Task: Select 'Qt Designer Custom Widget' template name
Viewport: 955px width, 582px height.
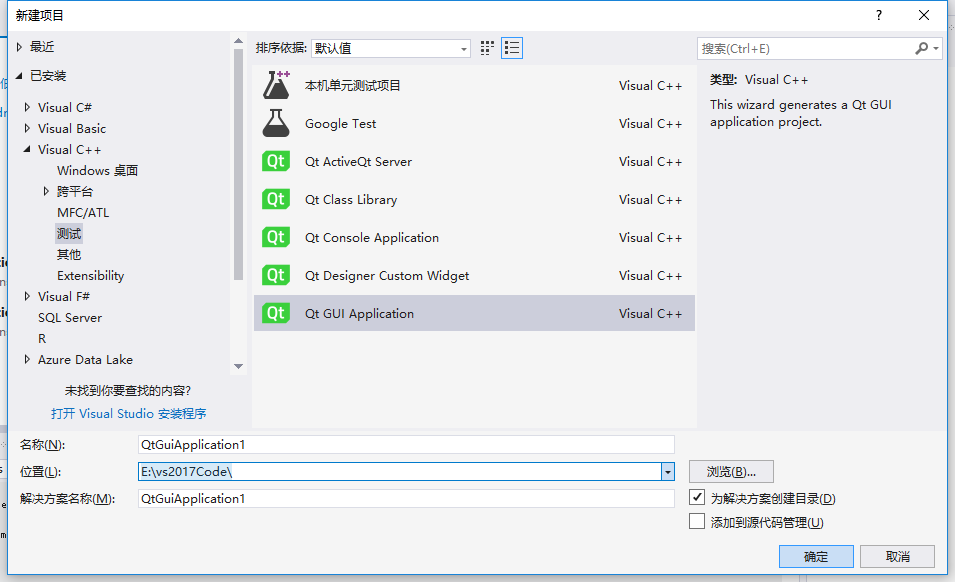Action: pos(387,276)
